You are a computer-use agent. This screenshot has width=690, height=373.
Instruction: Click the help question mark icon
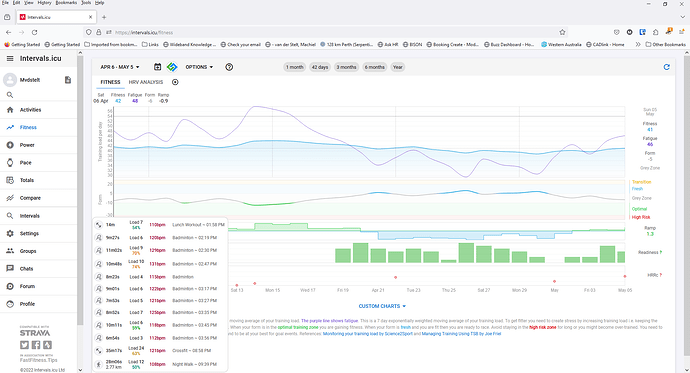[x=229, y=67]
